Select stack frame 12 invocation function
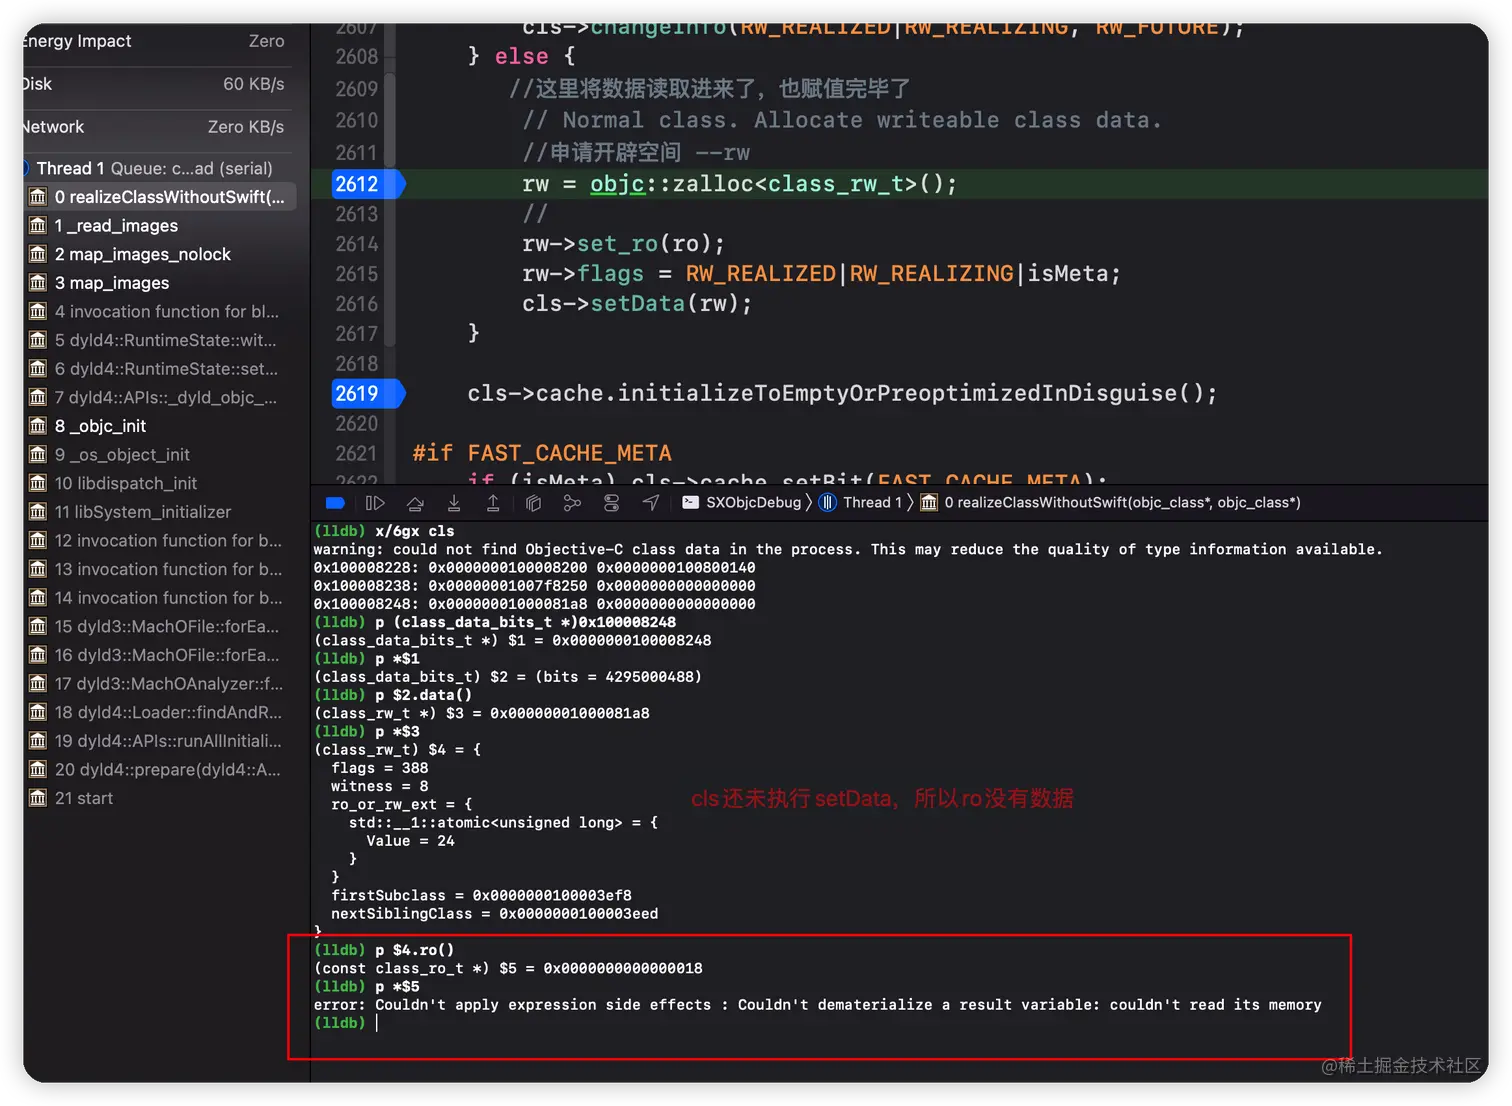The image size is (1512, 1106). tap(160, 541)
